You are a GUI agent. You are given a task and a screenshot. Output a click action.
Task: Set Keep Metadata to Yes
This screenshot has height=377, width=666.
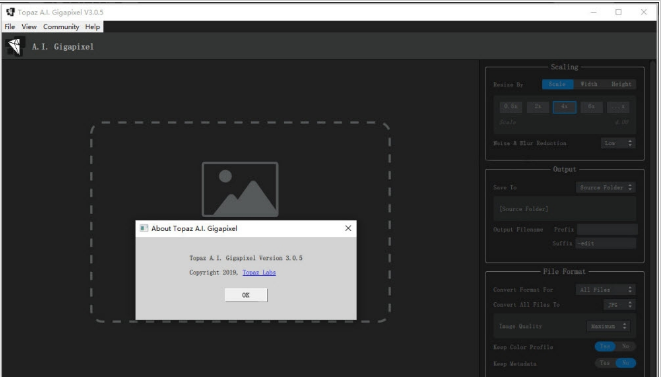605,363
